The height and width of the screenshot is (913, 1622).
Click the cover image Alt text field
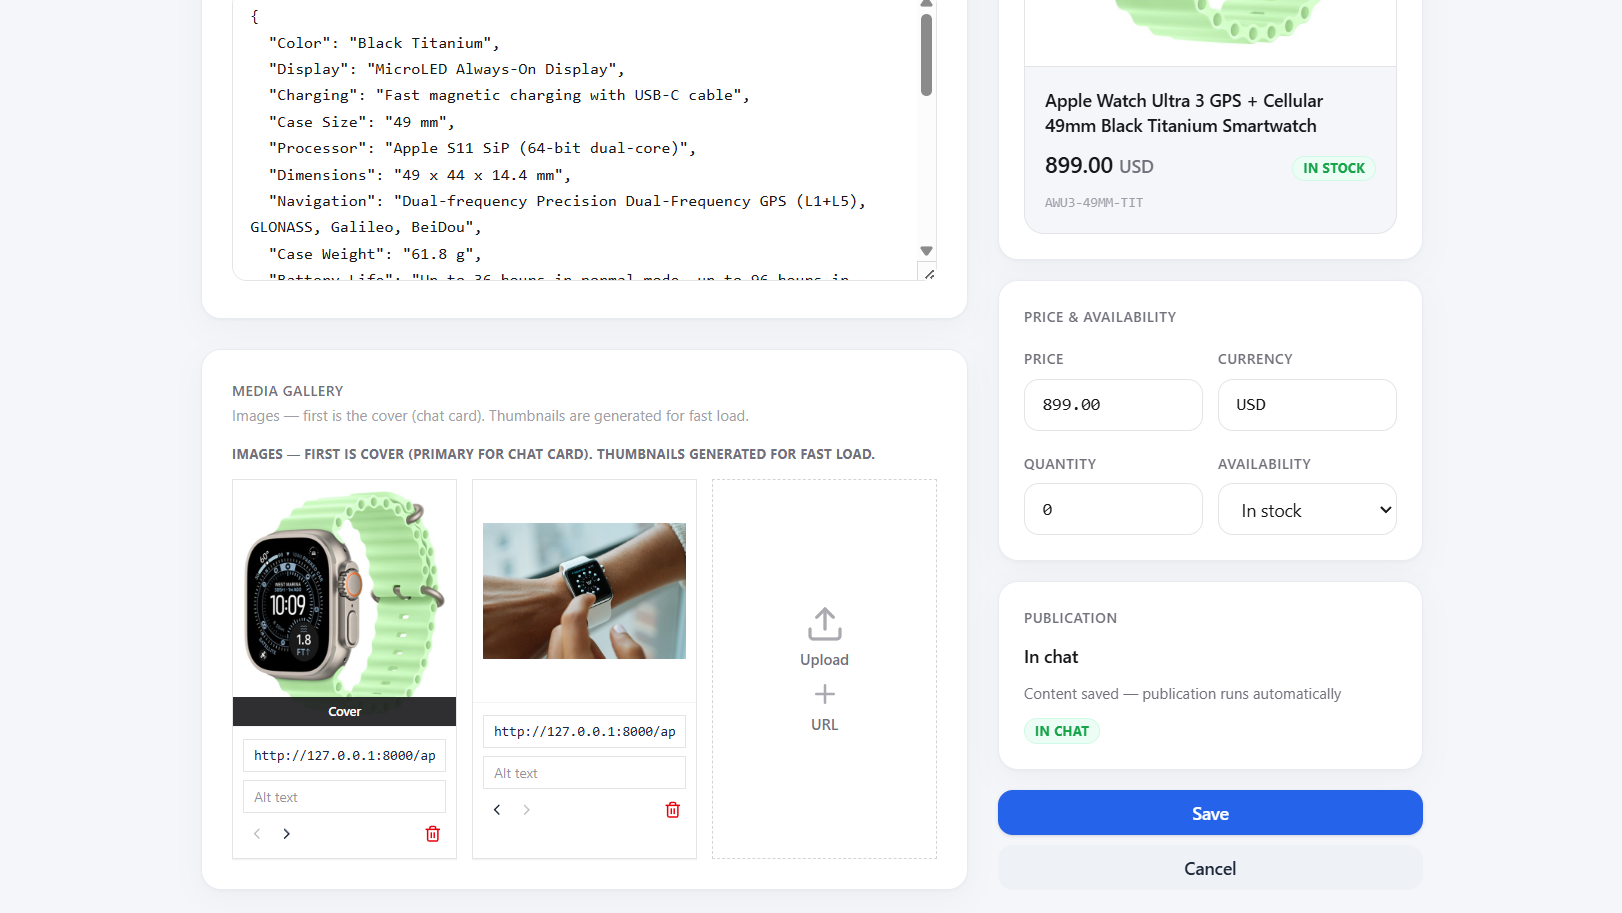coord(344,797)
